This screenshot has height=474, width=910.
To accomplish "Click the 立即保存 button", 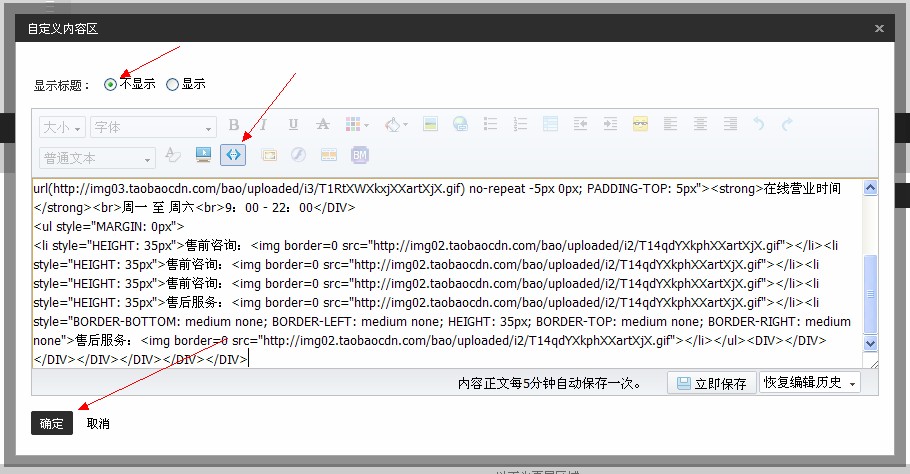I will click(x=711, y=384).
